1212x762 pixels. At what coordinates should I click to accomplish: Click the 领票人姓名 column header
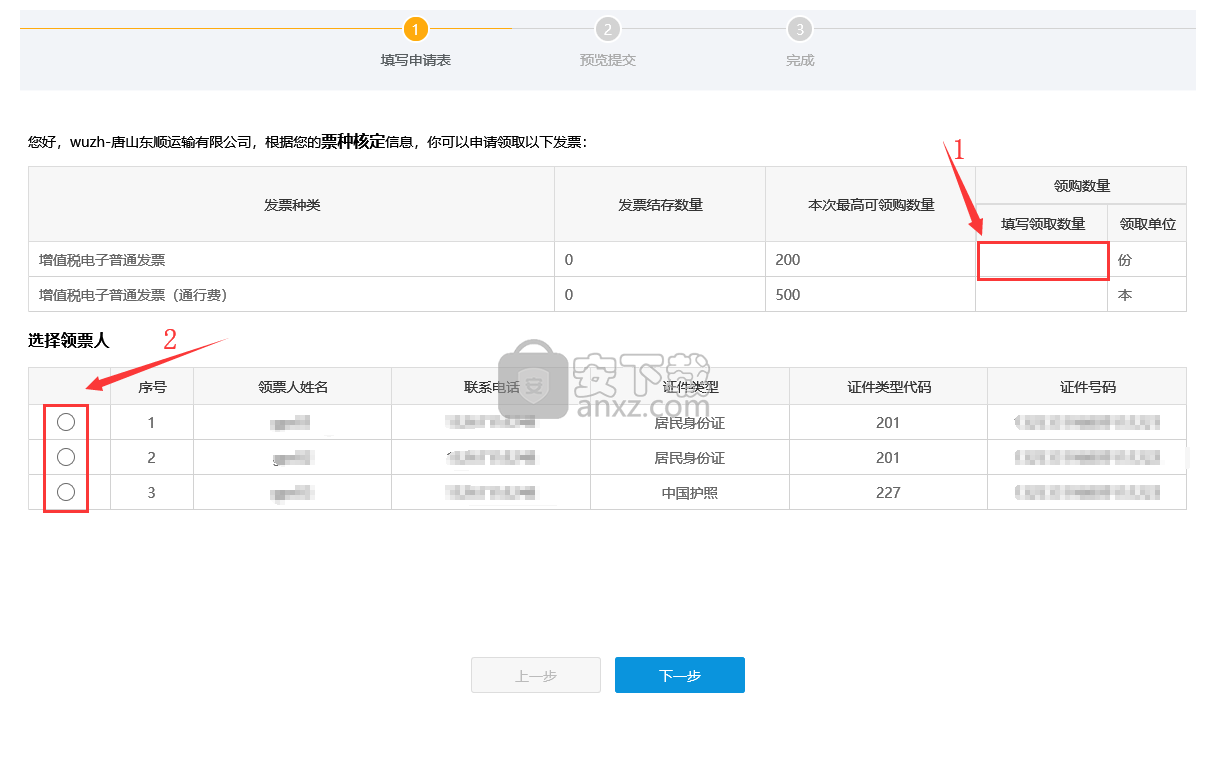click(293, 387)
